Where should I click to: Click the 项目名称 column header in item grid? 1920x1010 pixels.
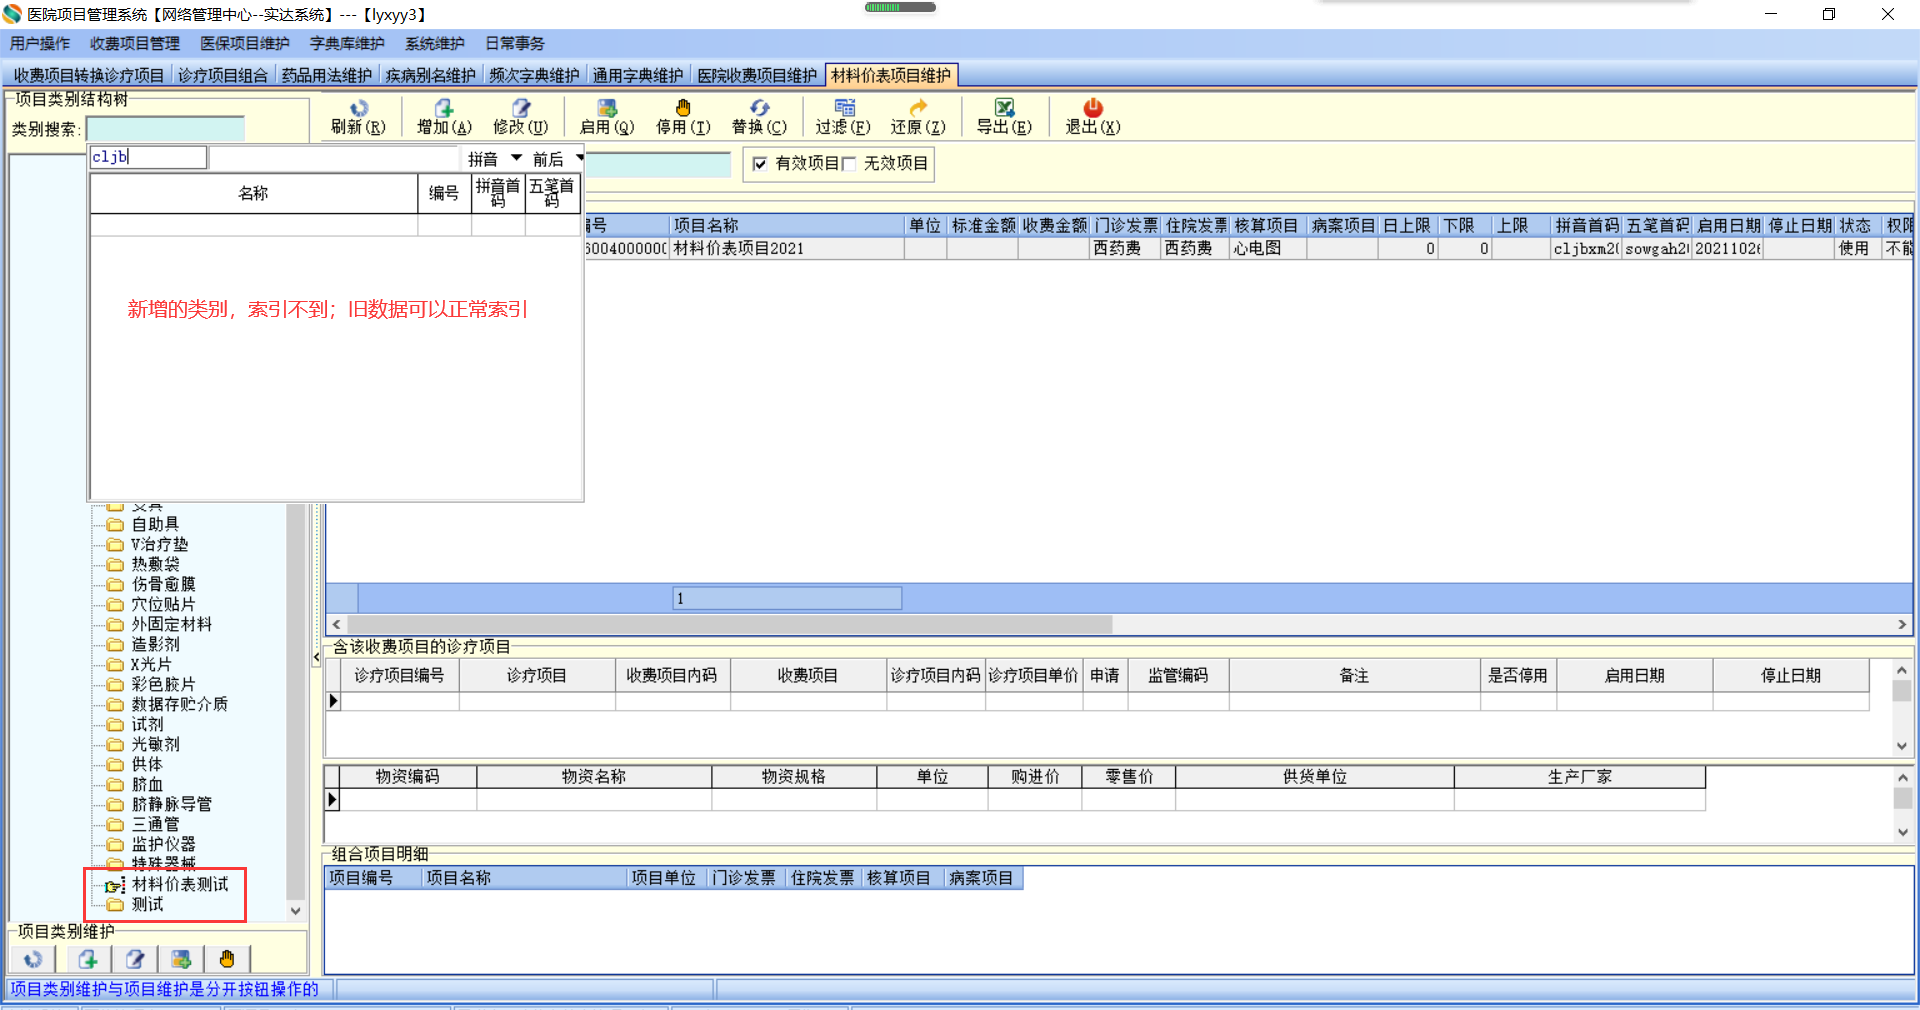tap(787, 225)
